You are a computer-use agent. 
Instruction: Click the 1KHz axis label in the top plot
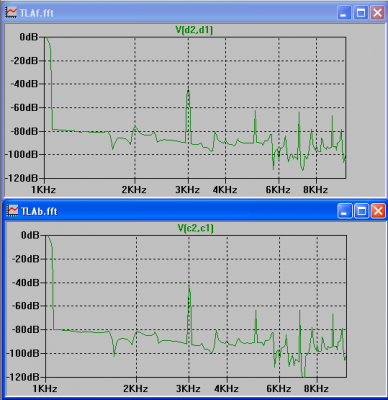click(x=44, y=190)
